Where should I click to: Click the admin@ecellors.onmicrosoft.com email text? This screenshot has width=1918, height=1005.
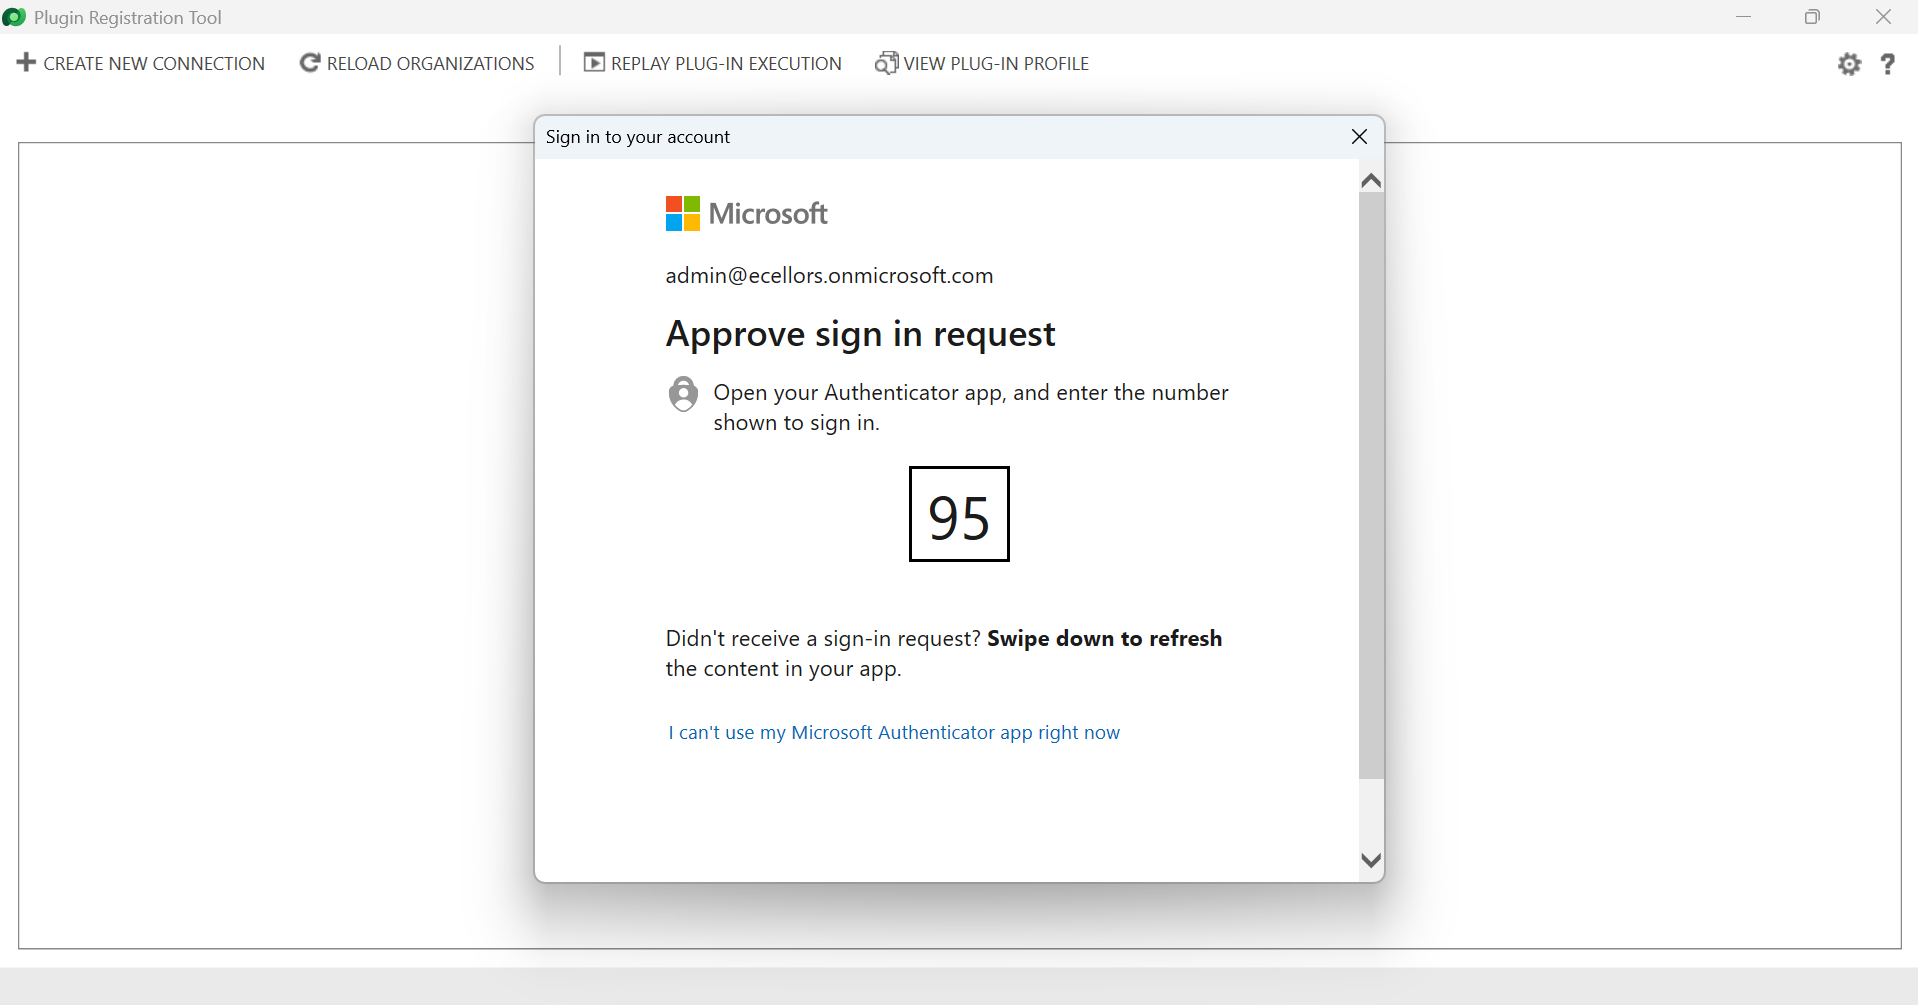pyautogui.click(x=828, y=275)
